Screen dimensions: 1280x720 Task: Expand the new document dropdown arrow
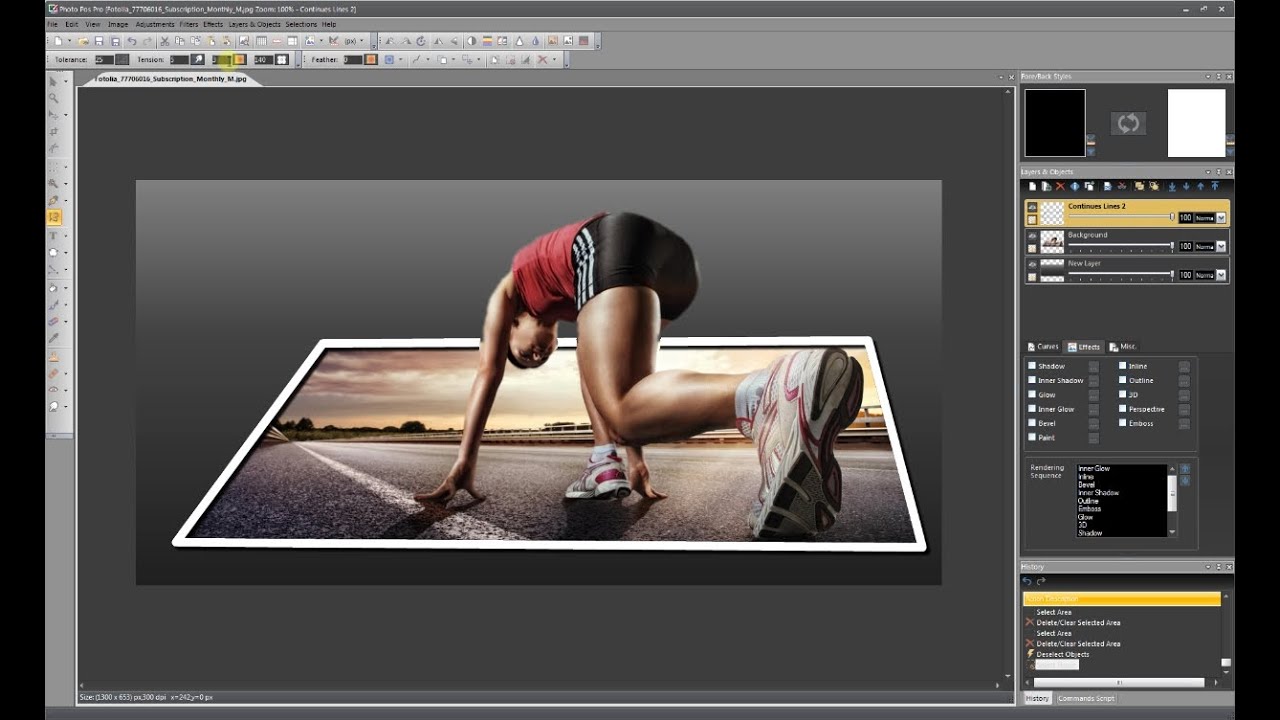69,41
